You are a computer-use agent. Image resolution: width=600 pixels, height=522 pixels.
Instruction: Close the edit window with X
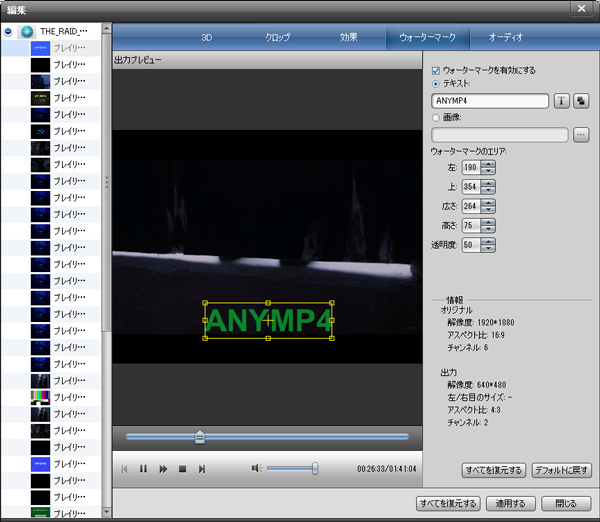point(581,8)
